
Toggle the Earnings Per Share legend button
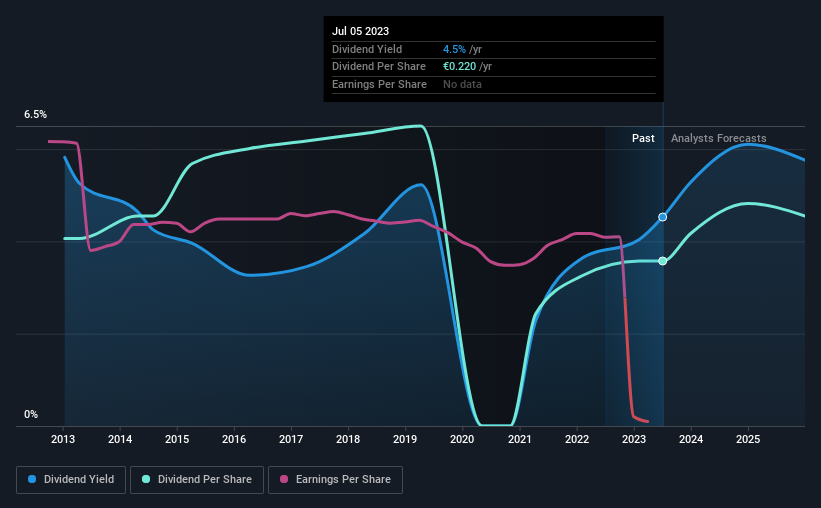[335, 480]
